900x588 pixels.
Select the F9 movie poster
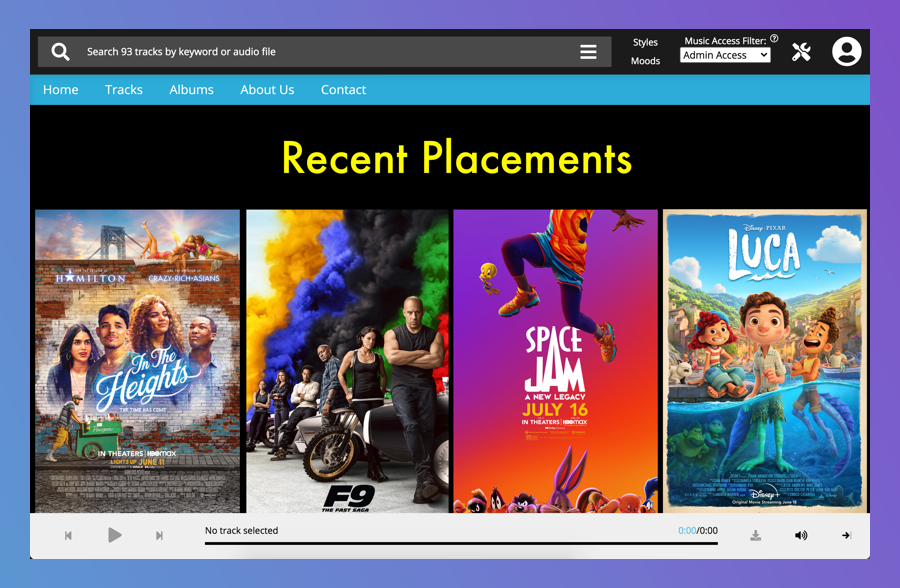click(347, 361)
